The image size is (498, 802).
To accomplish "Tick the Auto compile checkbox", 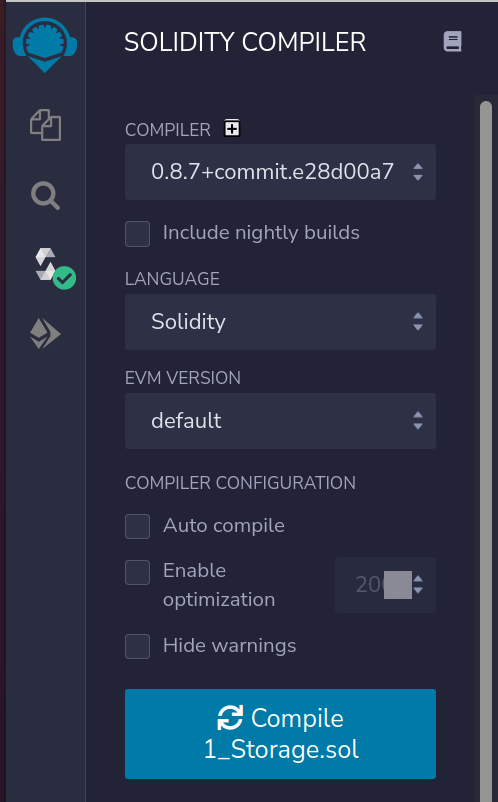I will pos(138,526).
